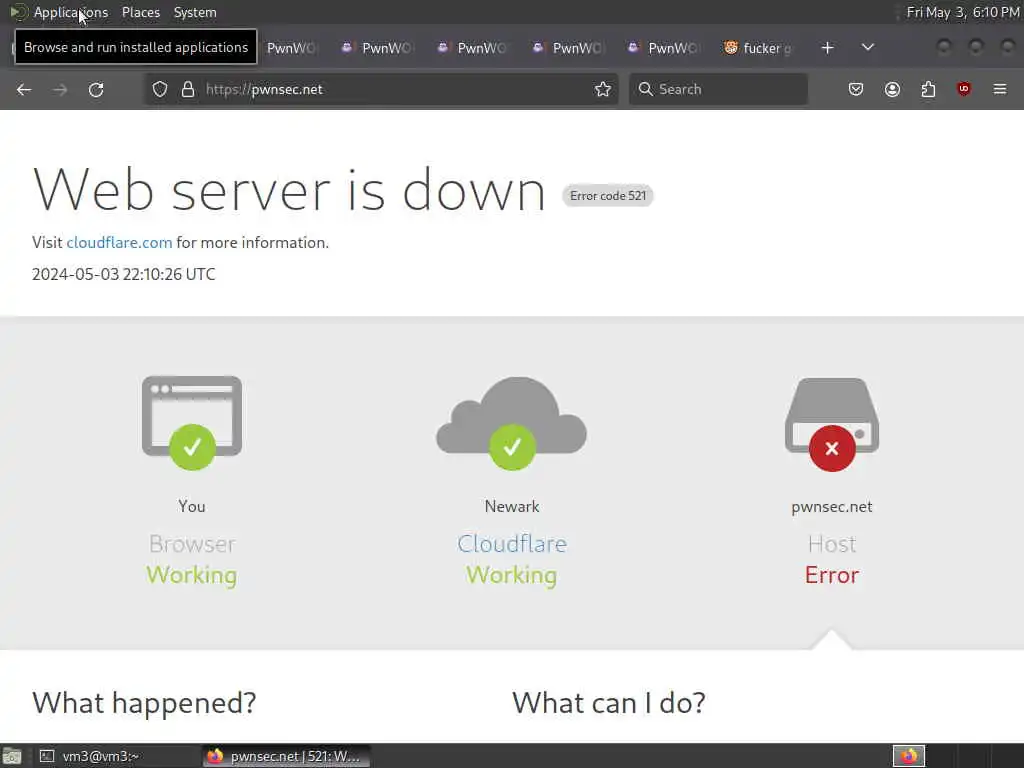1024x768 pixels.
Task: Bookmark this page with the star icon
Action: point(603,89)
